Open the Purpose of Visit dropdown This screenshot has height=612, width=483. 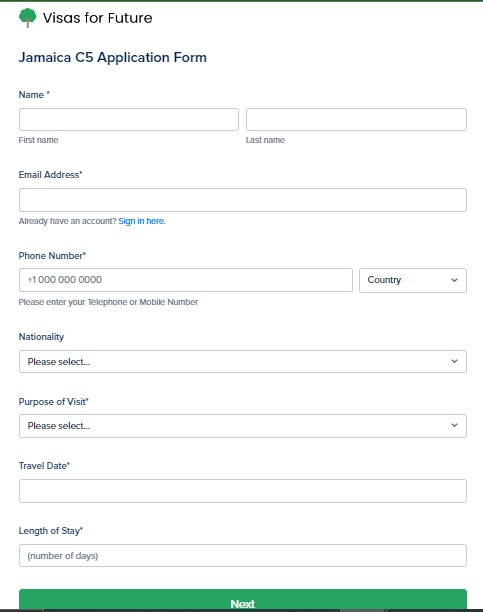(243, 426)
